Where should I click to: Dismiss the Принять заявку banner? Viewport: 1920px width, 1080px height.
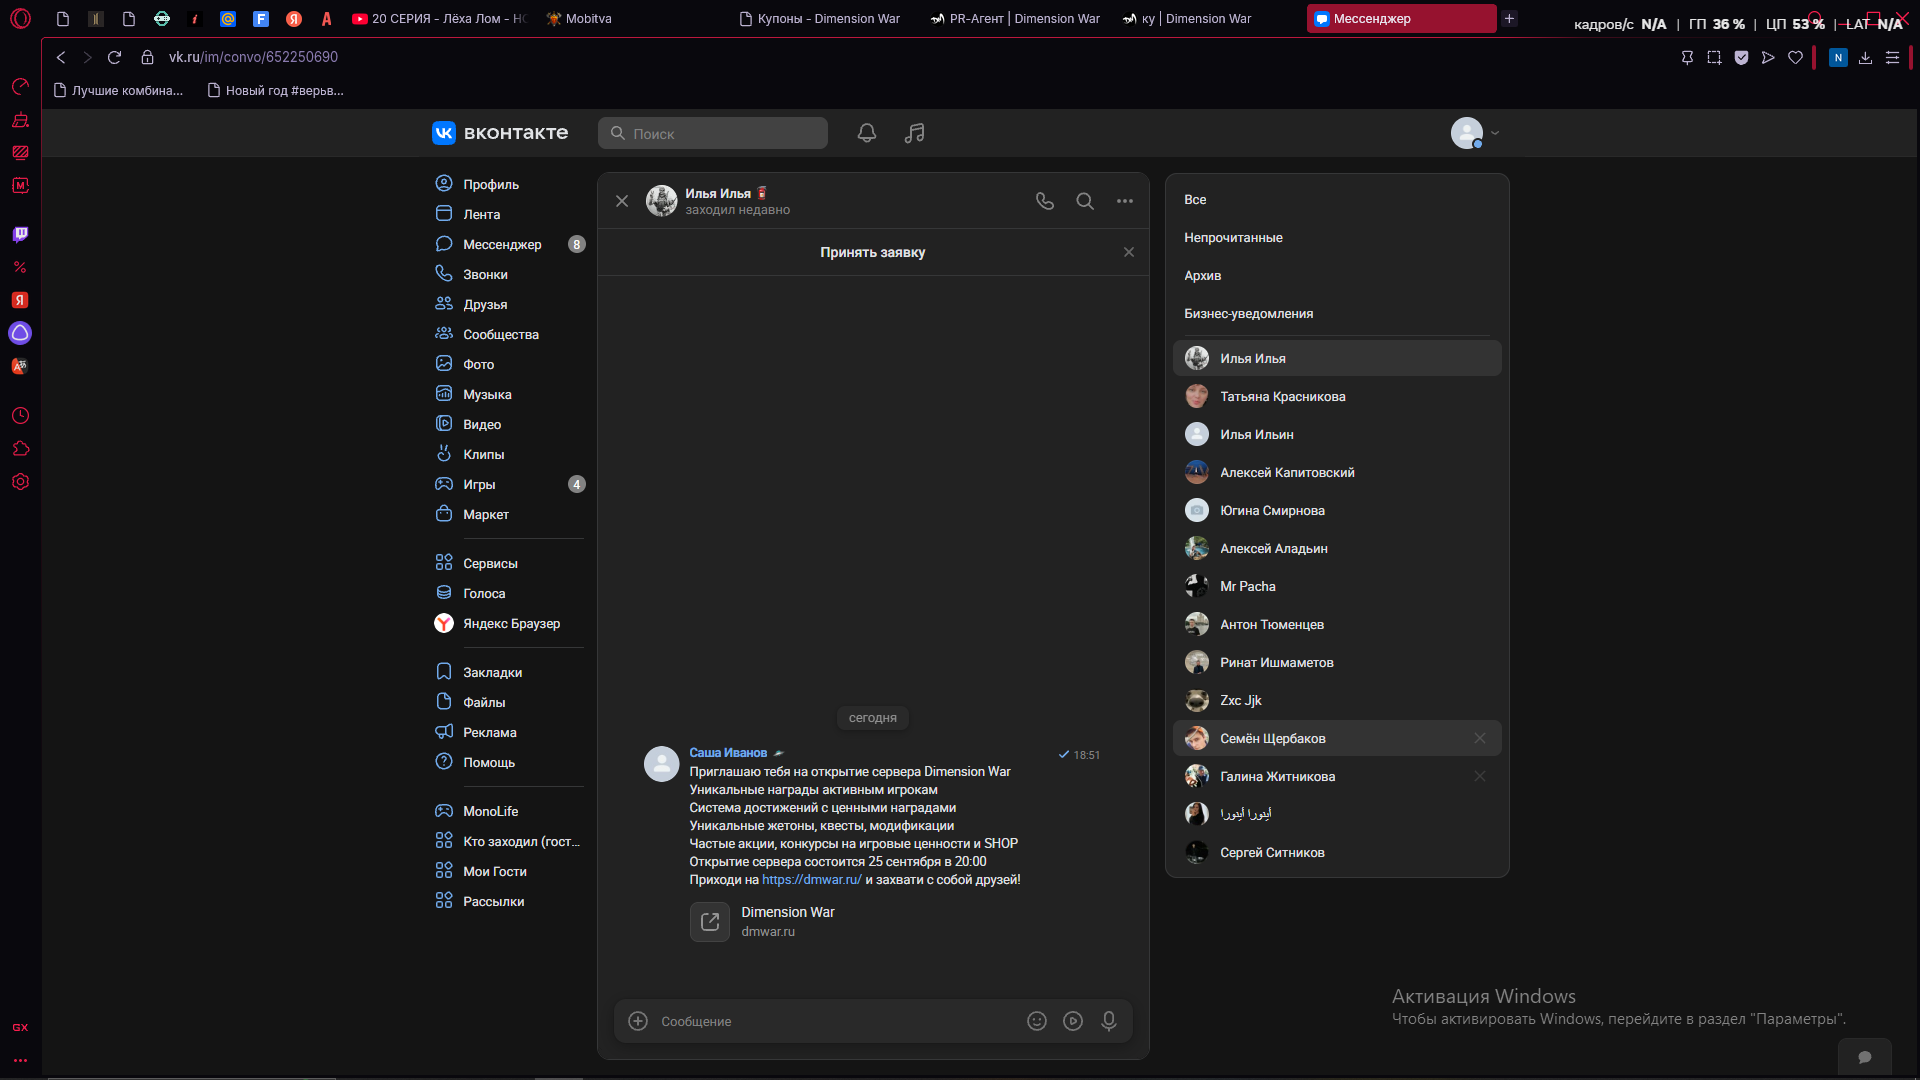coord(1129,252)
